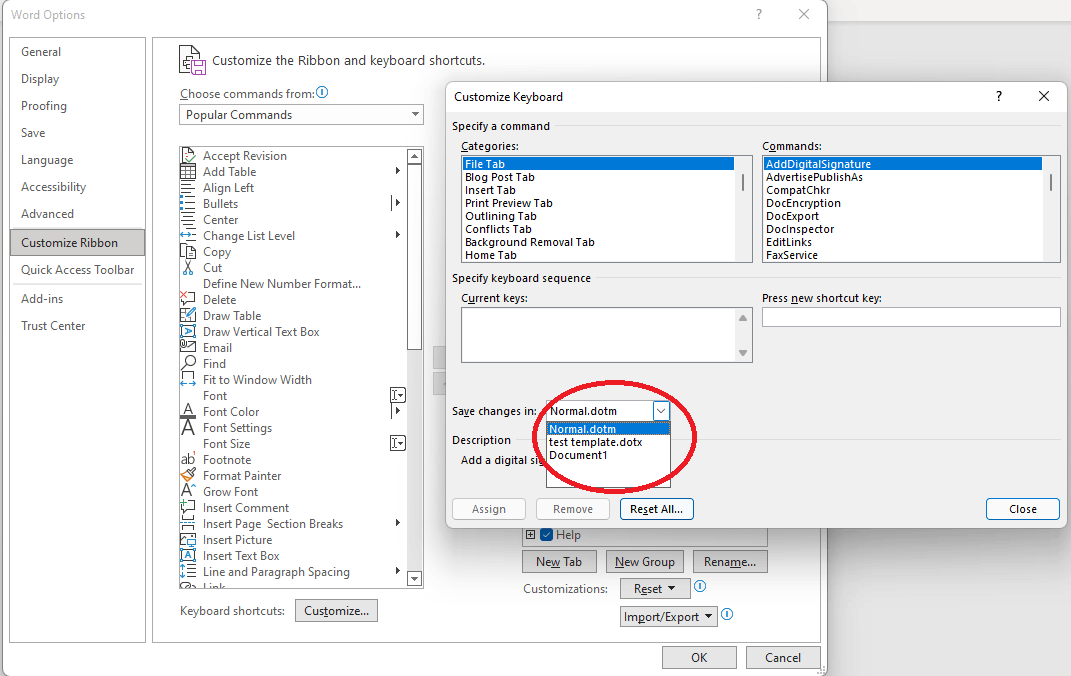Expand the Line and Paragraph Spacing submenu arrow
This screenshot has width=1071, height=676.
pyautogui.click(x=398, y=571)
